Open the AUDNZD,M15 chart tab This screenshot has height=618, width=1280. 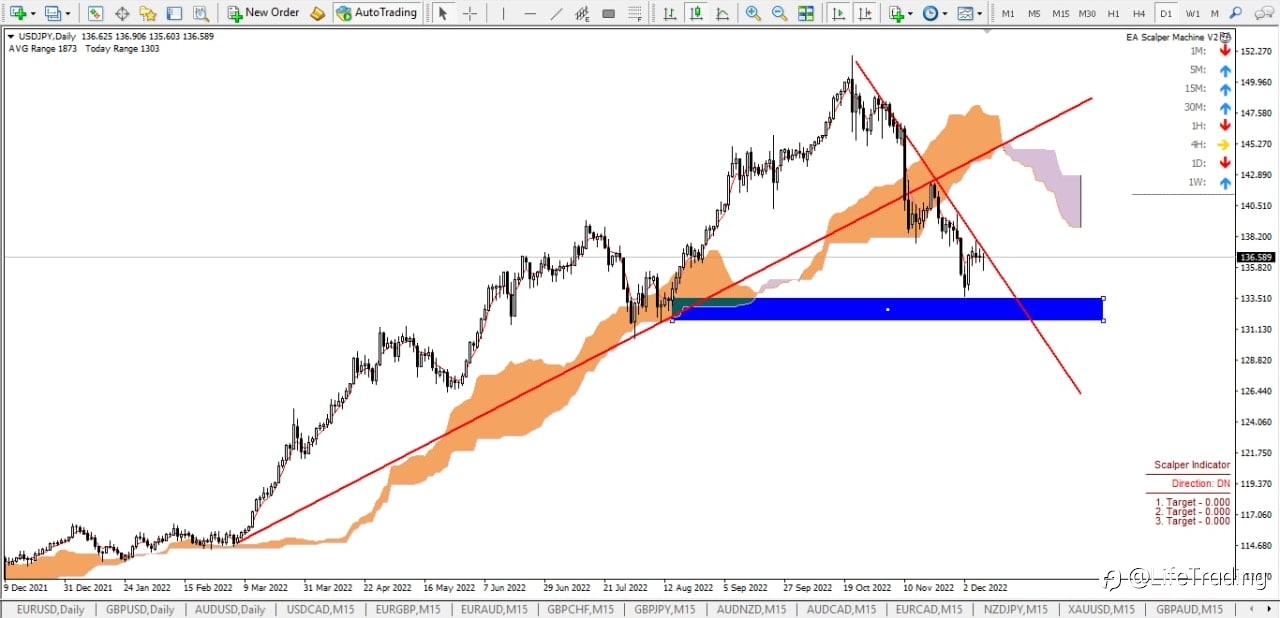[753, 609]
